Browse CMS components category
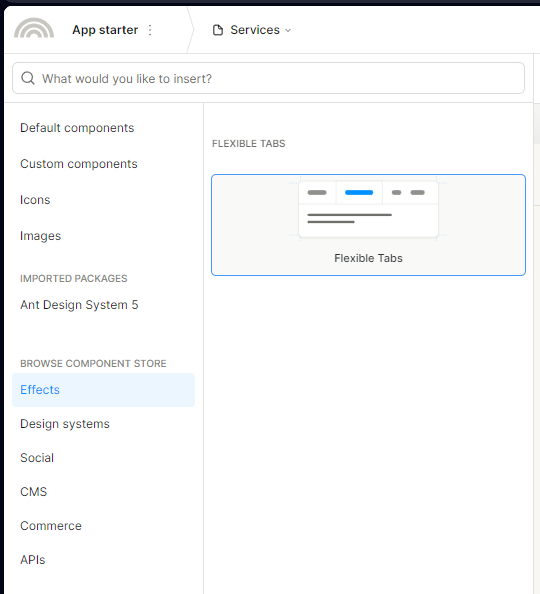 point(33,492)
